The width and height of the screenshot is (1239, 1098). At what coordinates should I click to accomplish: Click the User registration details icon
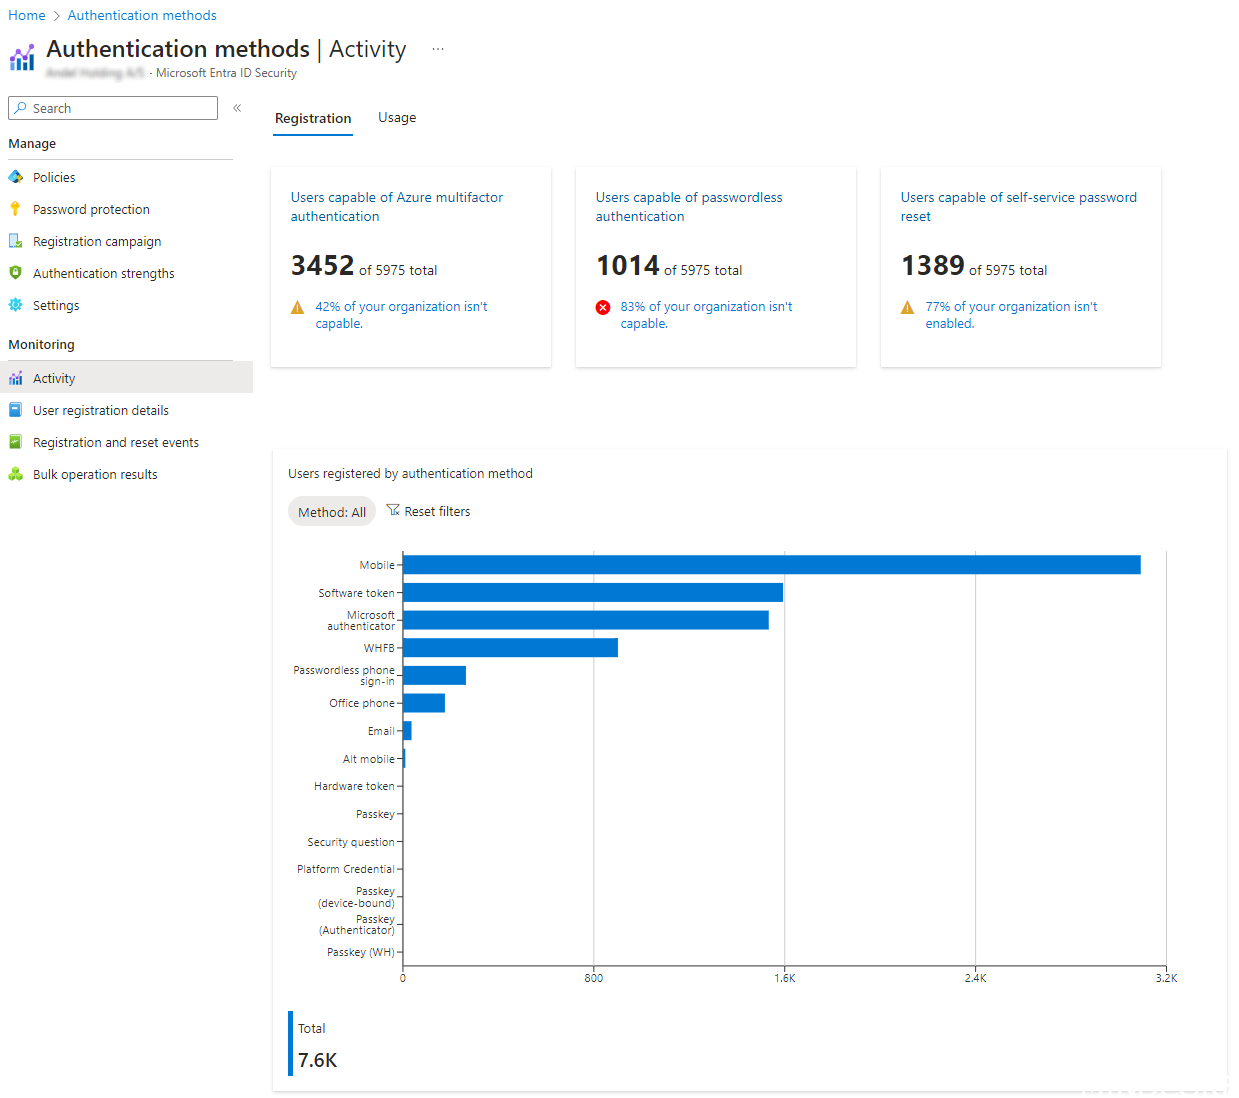pyautogui.click(x=16, y=410)
